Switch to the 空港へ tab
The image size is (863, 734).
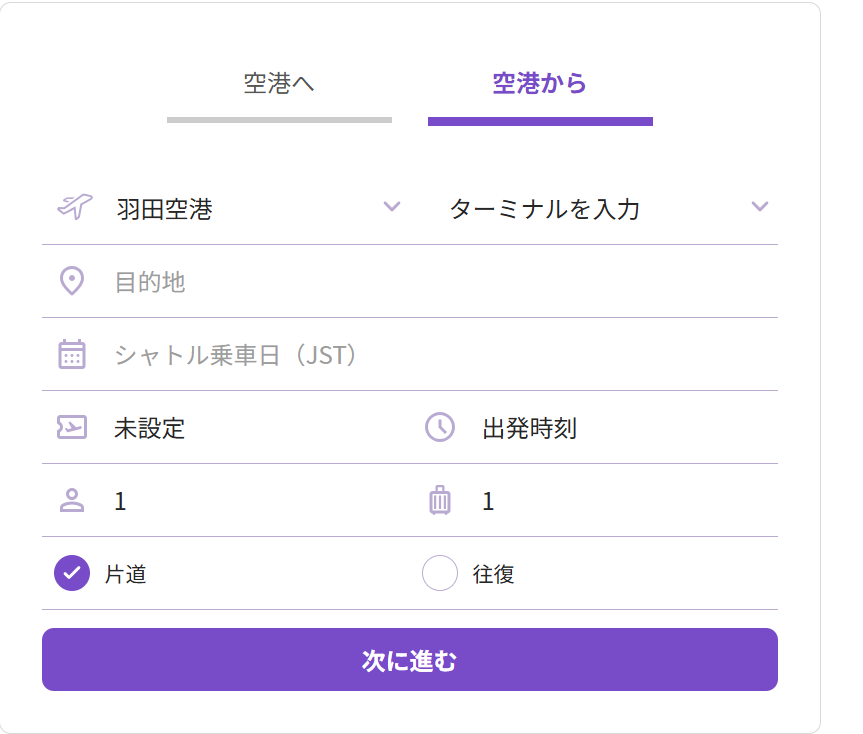279,84
